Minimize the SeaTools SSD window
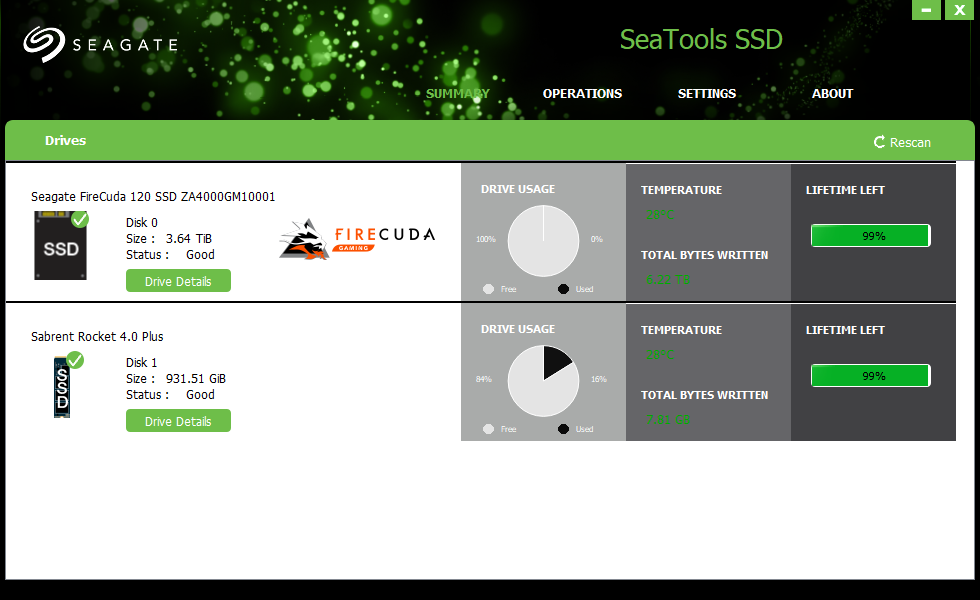980x600 pixels. (926, 10)
